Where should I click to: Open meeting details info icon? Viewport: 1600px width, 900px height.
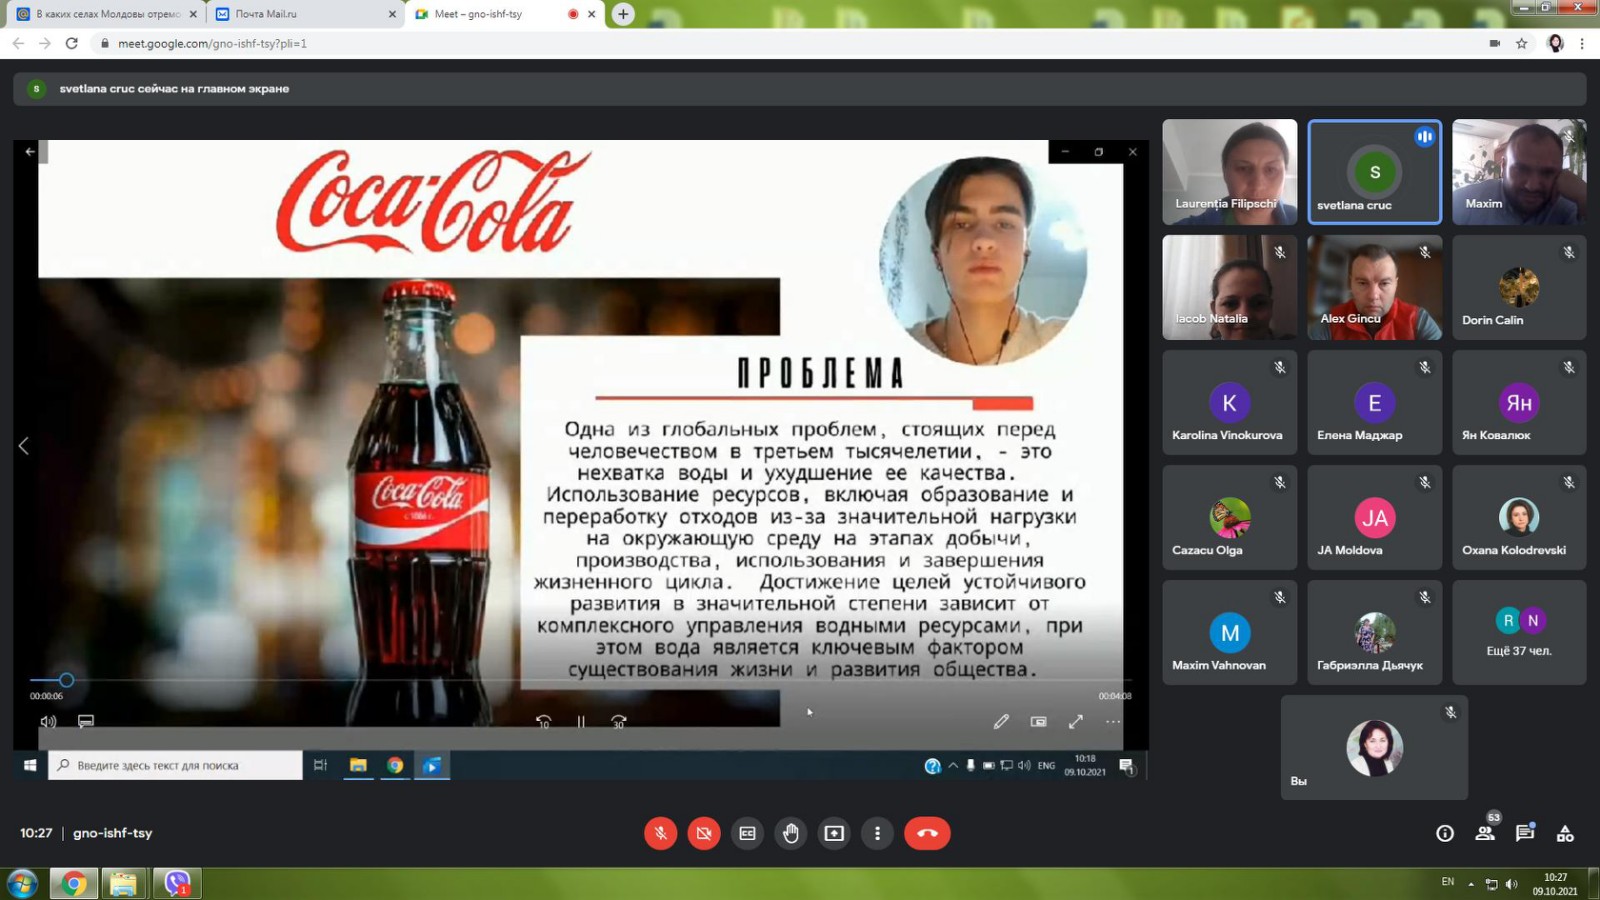pyautogui.click(x=1445, y=833)
